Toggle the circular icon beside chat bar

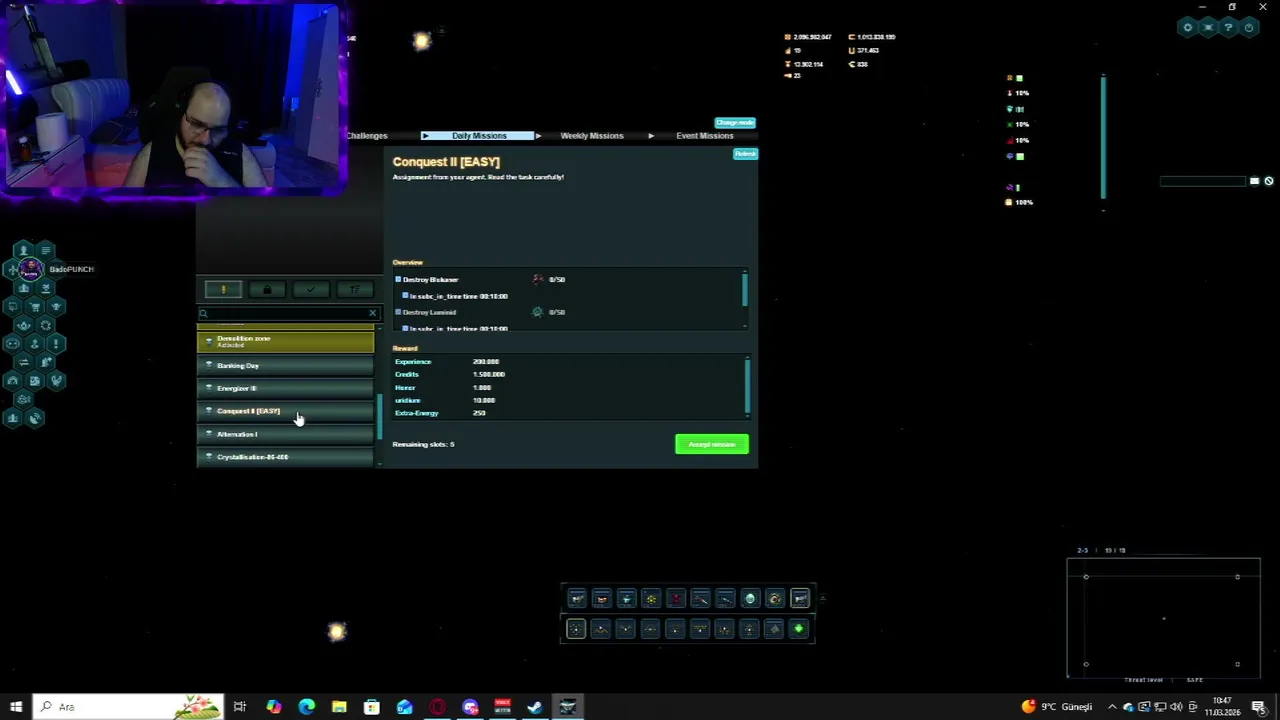(1269, 181)
